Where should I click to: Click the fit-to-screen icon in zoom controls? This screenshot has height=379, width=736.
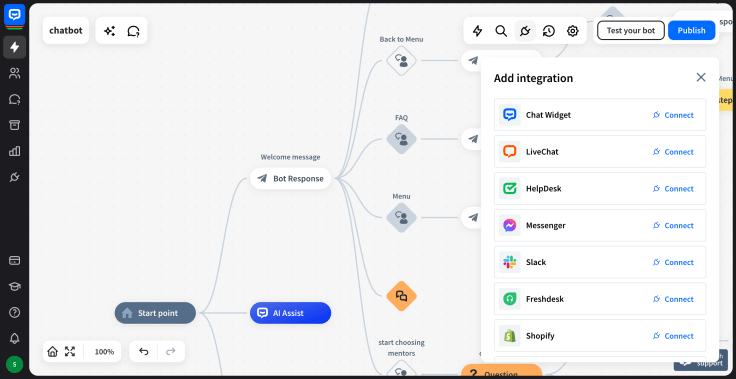point(70,351)
